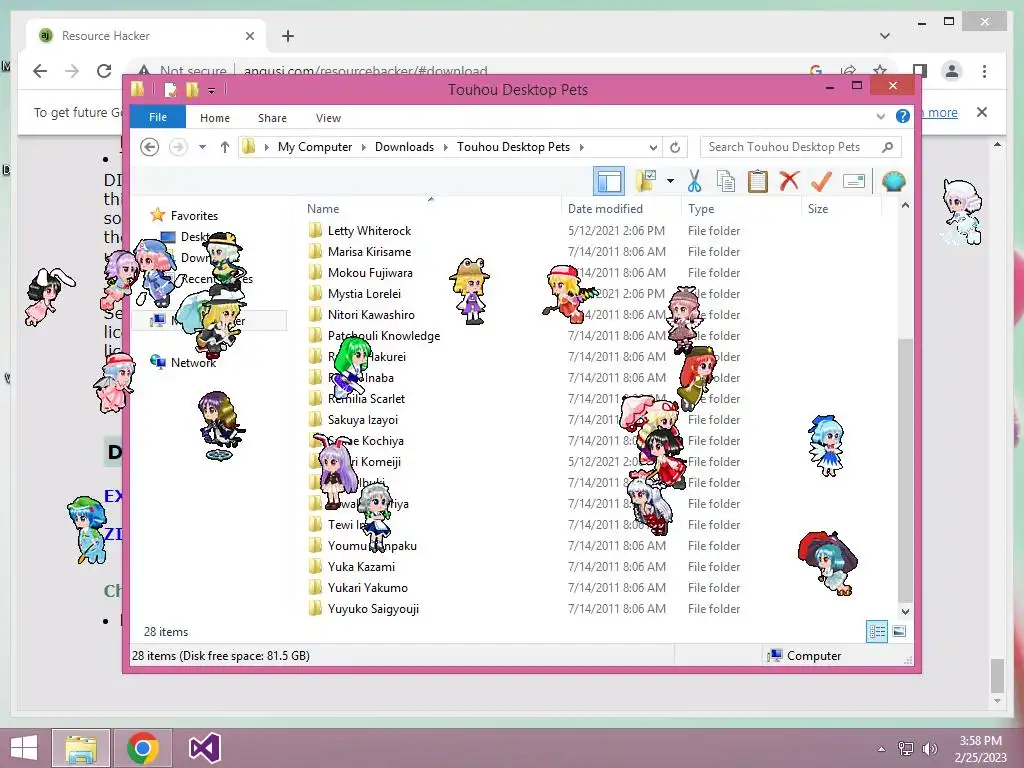Click the Chrome page vertical scrollbar thumb

(997, 676)
